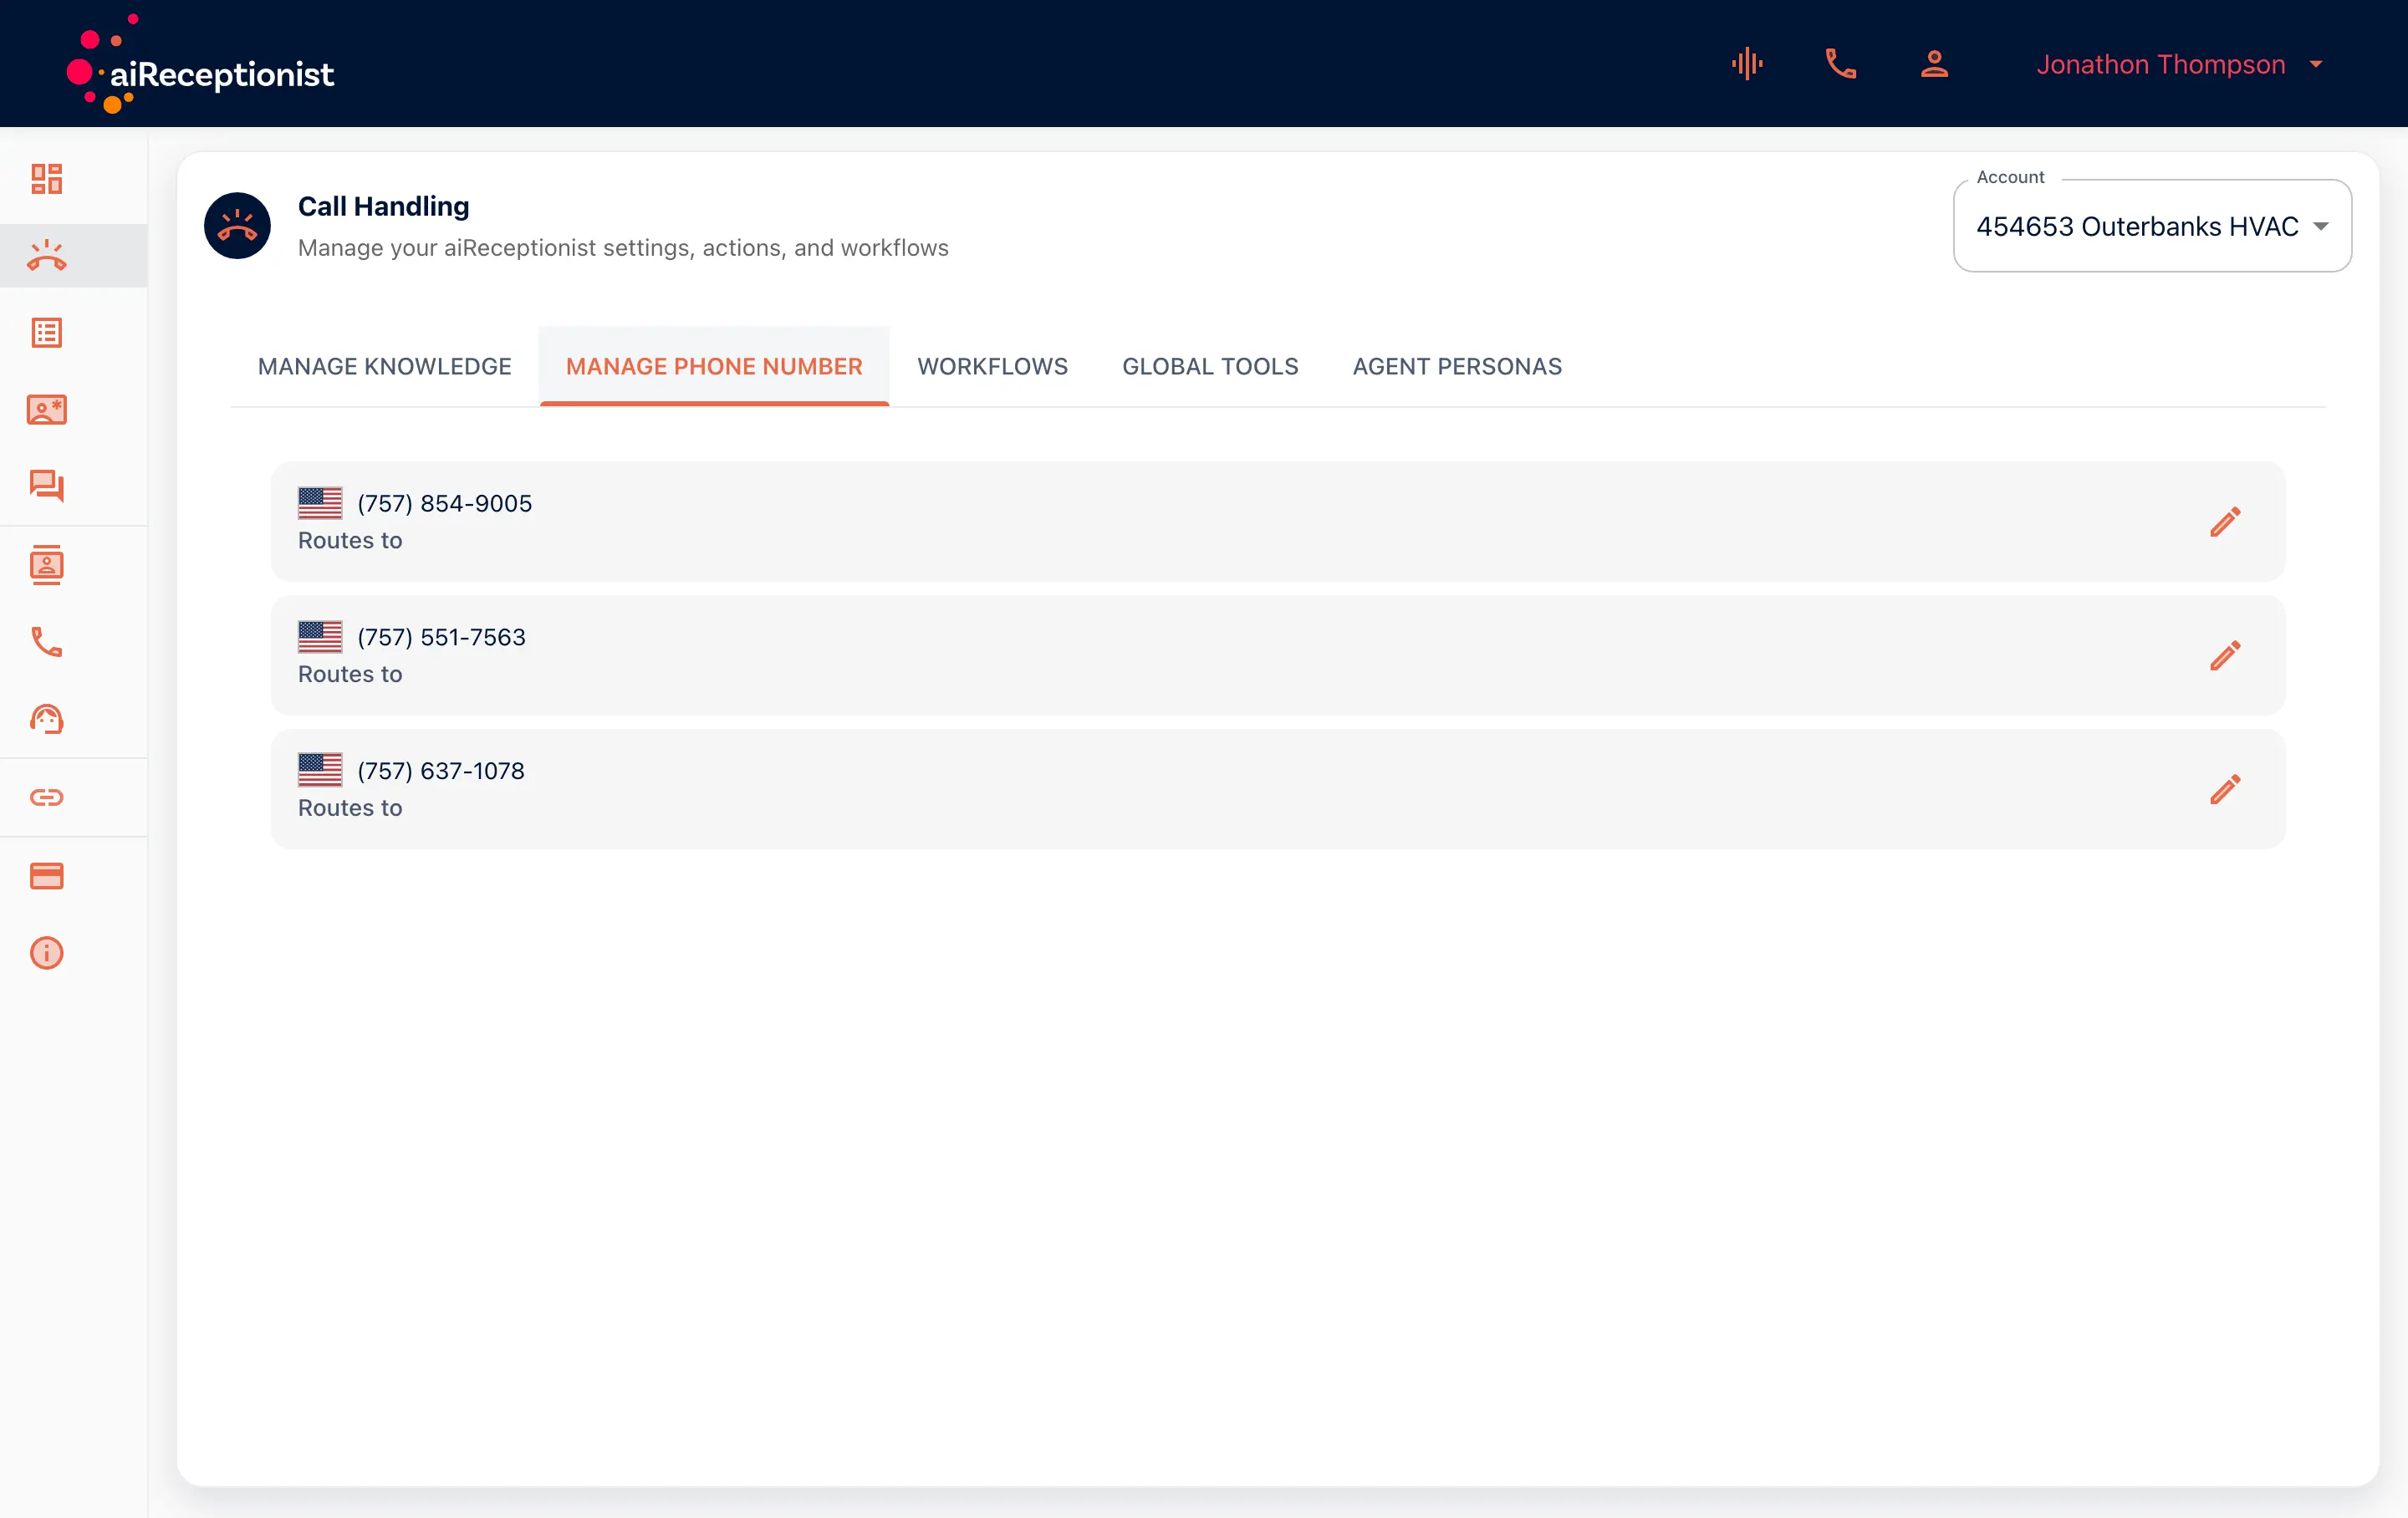Open the dashboard icon in sidebar
This screenshot has width=2408, height=1518.
(x=46, y=179)
